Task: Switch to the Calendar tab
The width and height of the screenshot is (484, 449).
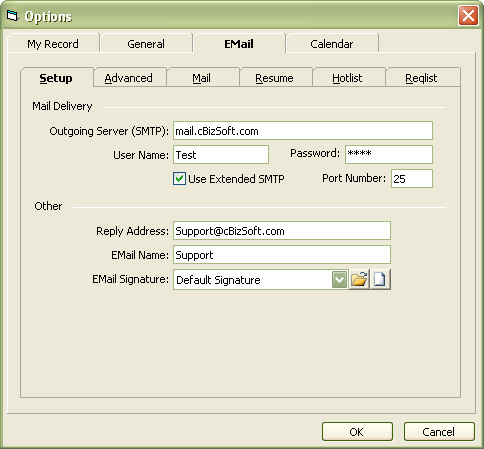Action: 332,44
